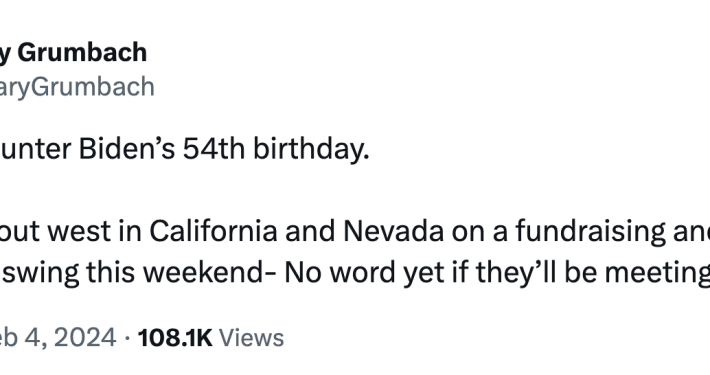Open the aryGrumbach handle profile link
Image resolution: width=710 pixels, height=375 pixels.
click(77, 87)
